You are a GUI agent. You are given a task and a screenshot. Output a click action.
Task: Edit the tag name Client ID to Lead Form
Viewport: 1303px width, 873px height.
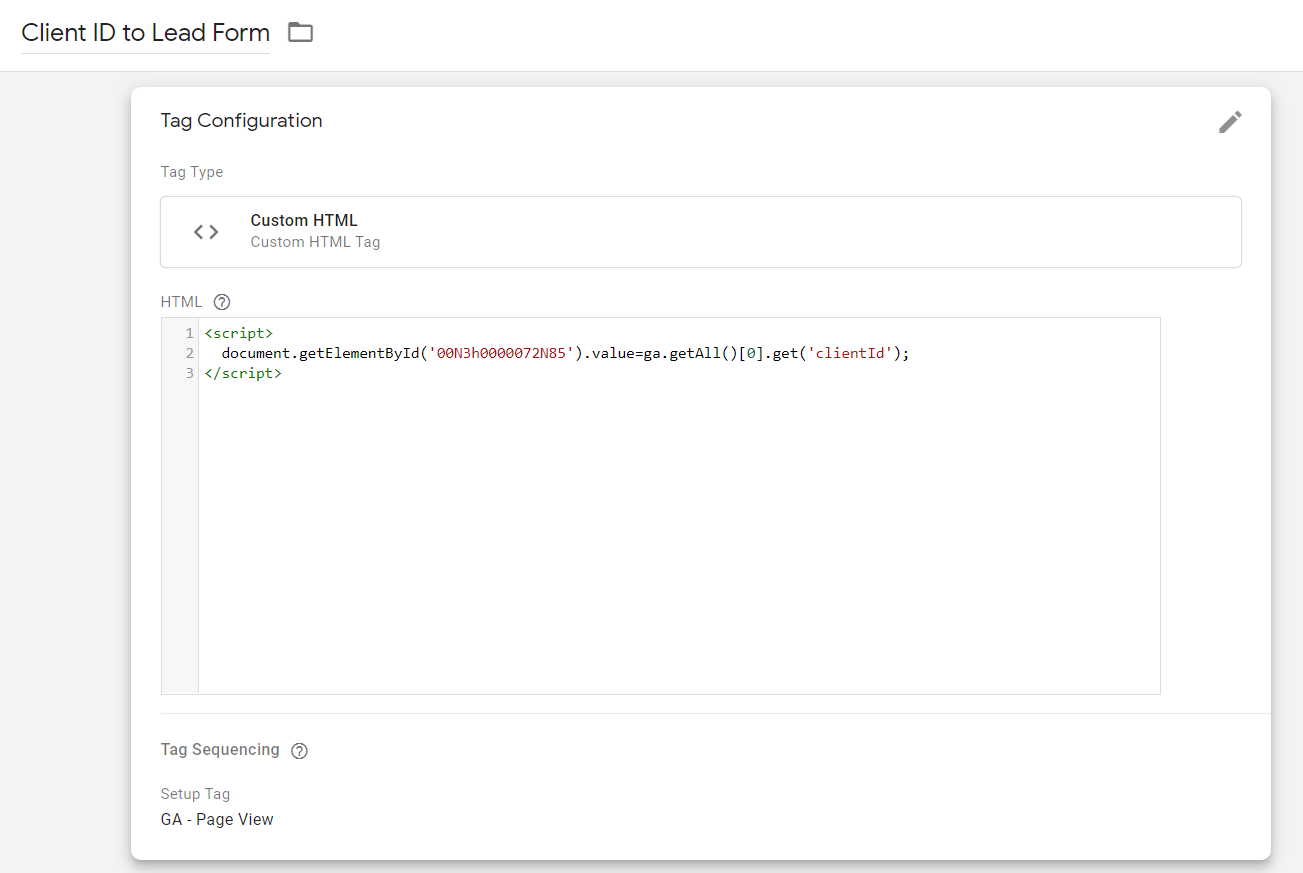(x=146, y=33)
